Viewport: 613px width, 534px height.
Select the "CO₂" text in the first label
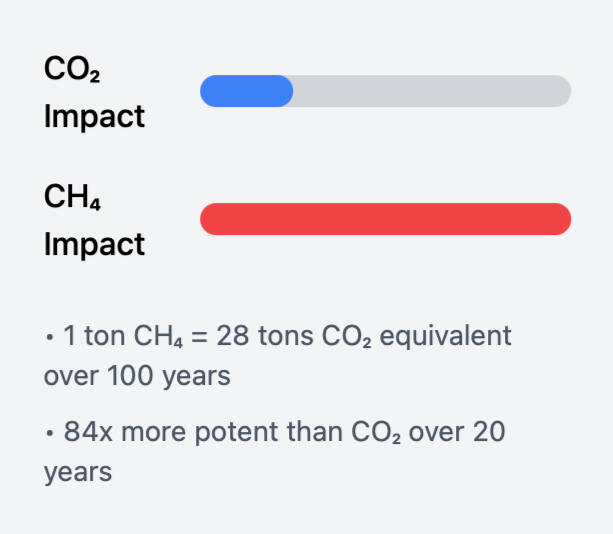73,68
